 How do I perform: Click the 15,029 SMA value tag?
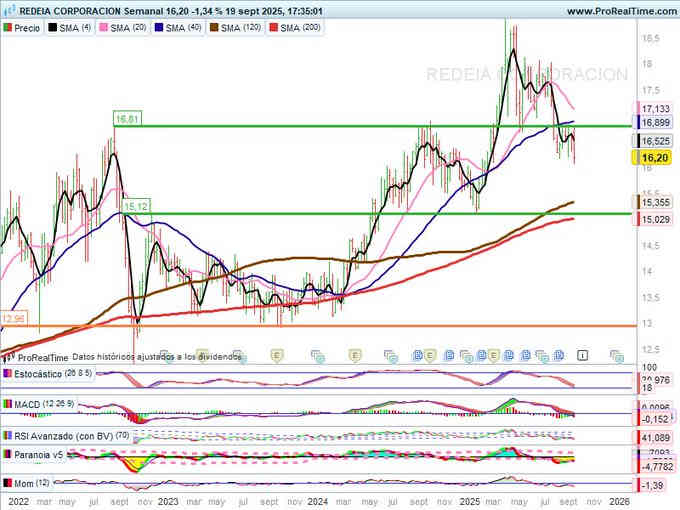(655, 219)
